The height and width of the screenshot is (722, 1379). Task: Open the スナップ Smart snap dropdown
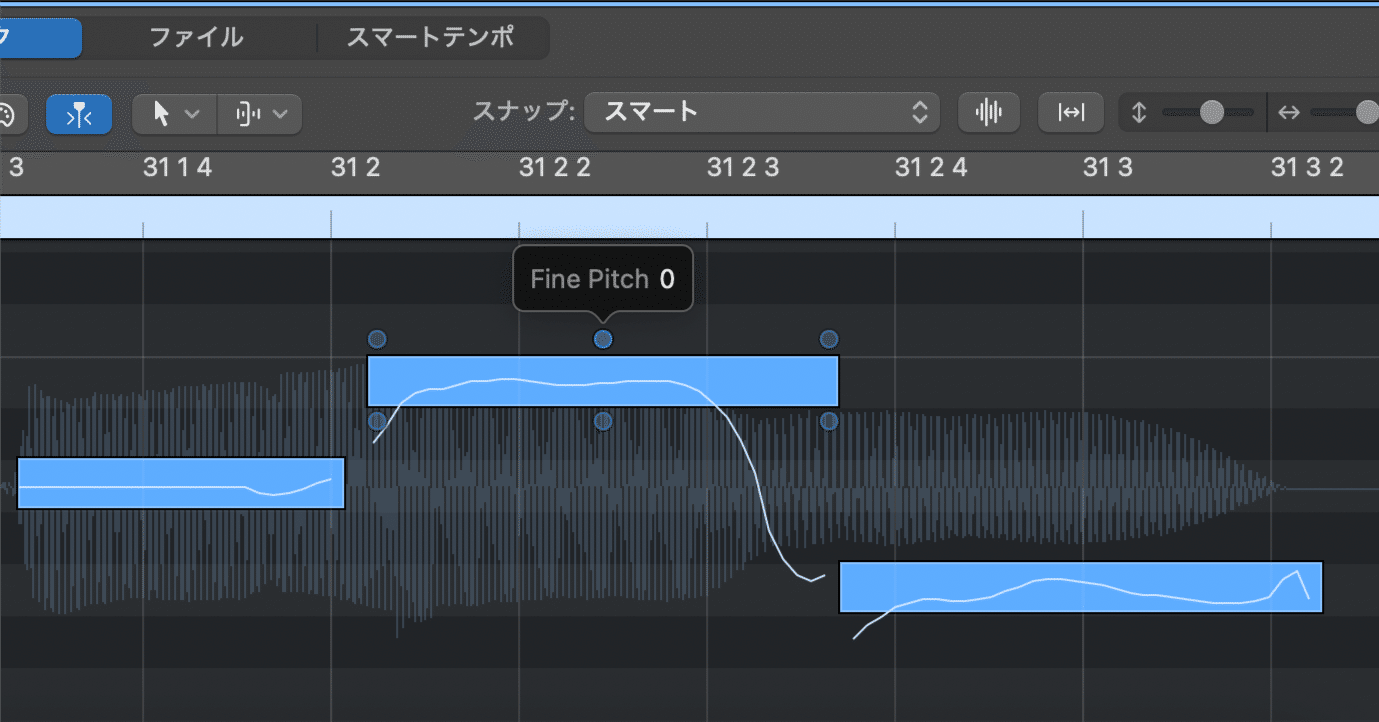[x=762, y=112]
